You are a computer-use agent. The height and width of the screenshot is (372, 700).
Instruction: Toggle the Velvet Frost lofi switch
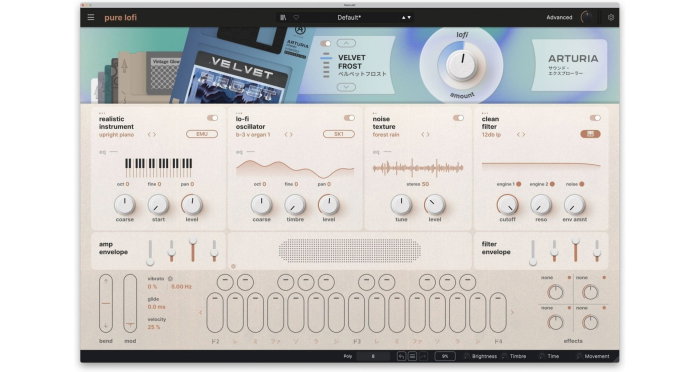326,43
